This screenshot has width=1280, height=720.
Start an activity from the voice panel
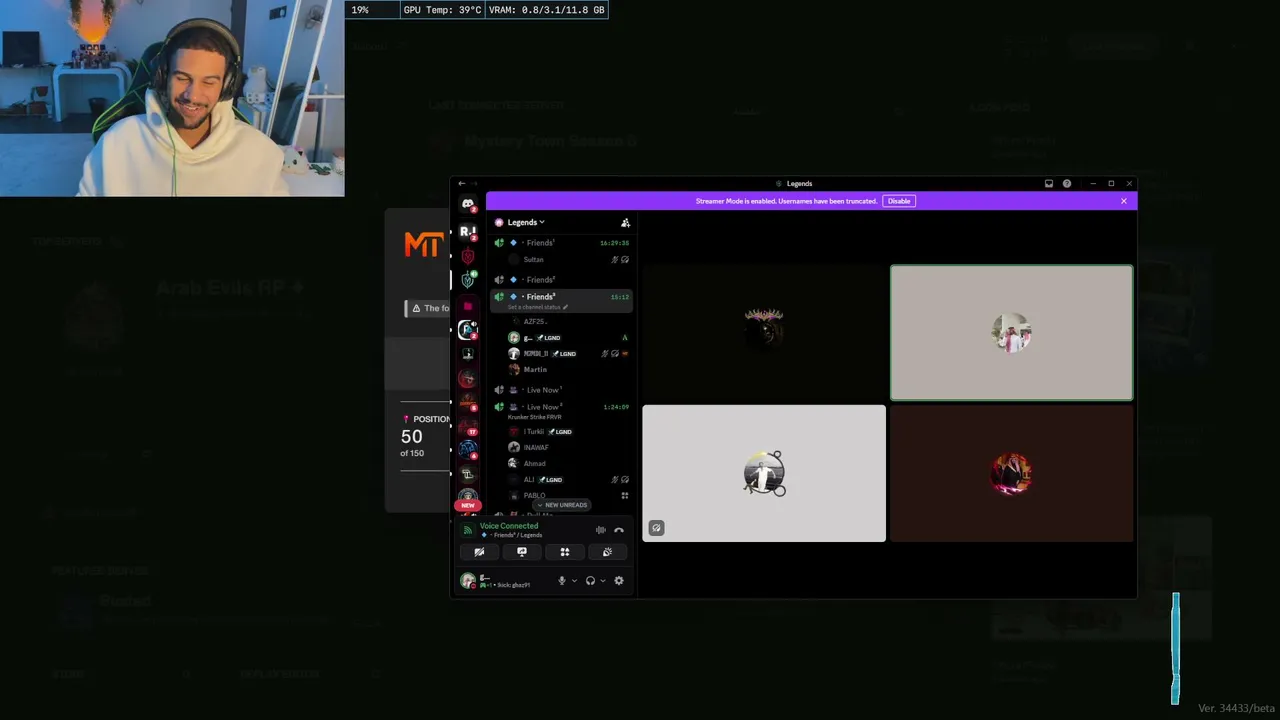[x=565, y=552]
